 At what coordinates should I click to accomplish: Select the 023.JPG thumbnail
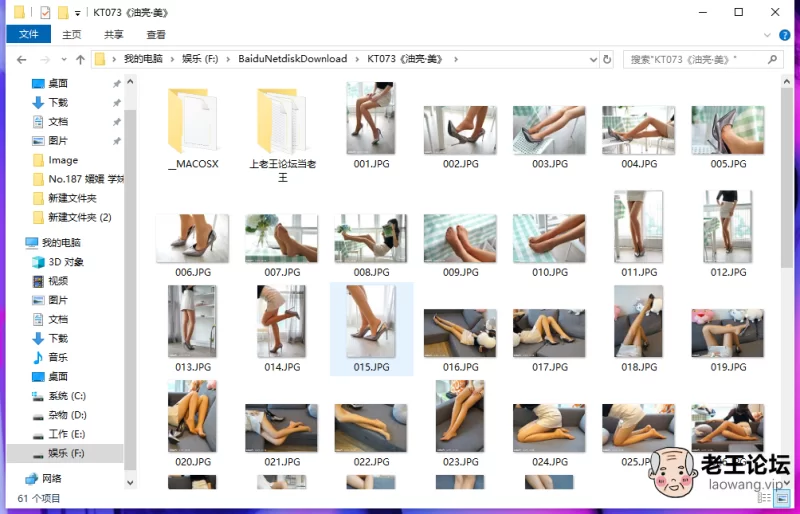click(x=460, y=416)
